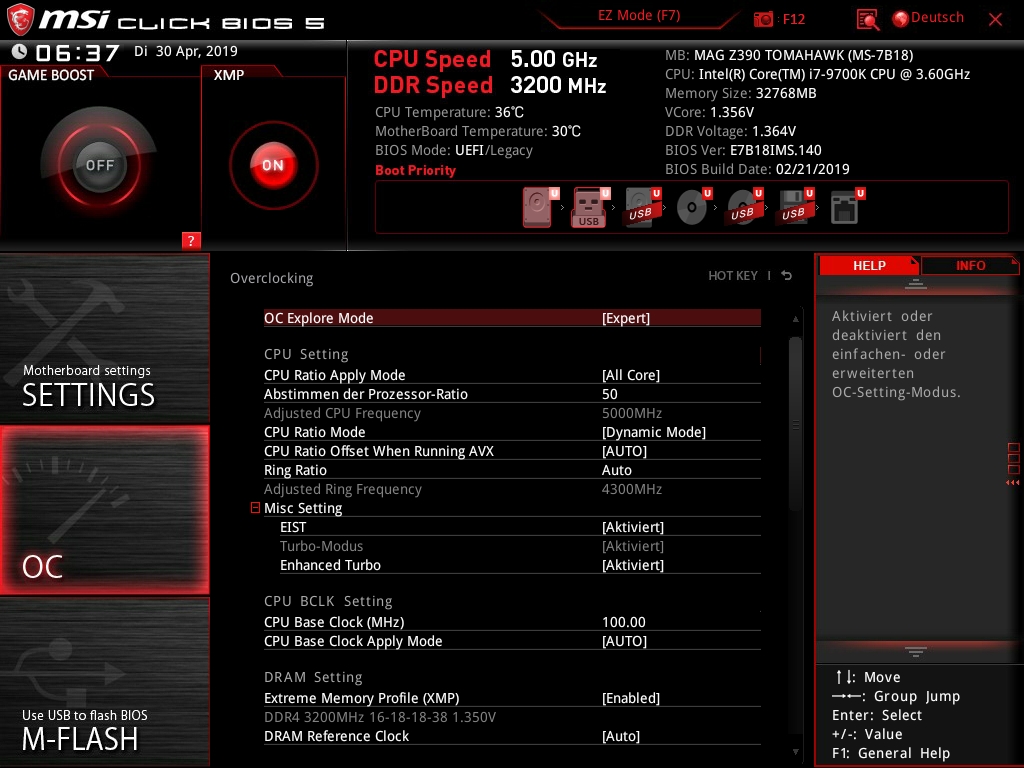The image size is (1024, 768).
Task: Select the USB key boot device icon
Action: [x=590, y=207]
